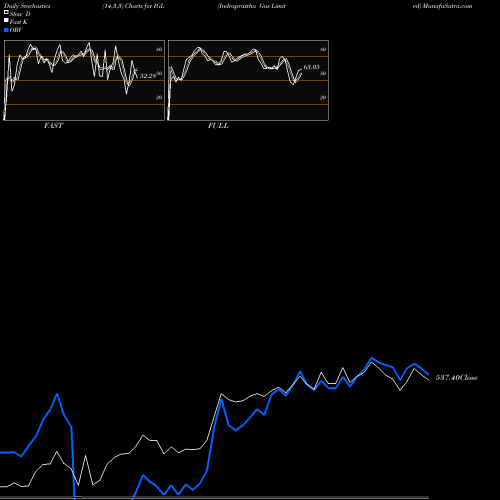Click the Fast K legend swatch
The image size is (500, 500).
coord(6,21)
